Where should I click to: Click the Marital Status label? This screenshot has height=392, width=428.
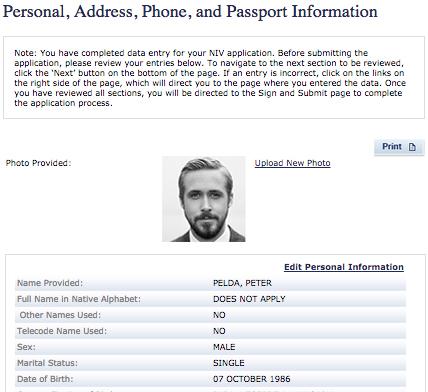point(47,363)
